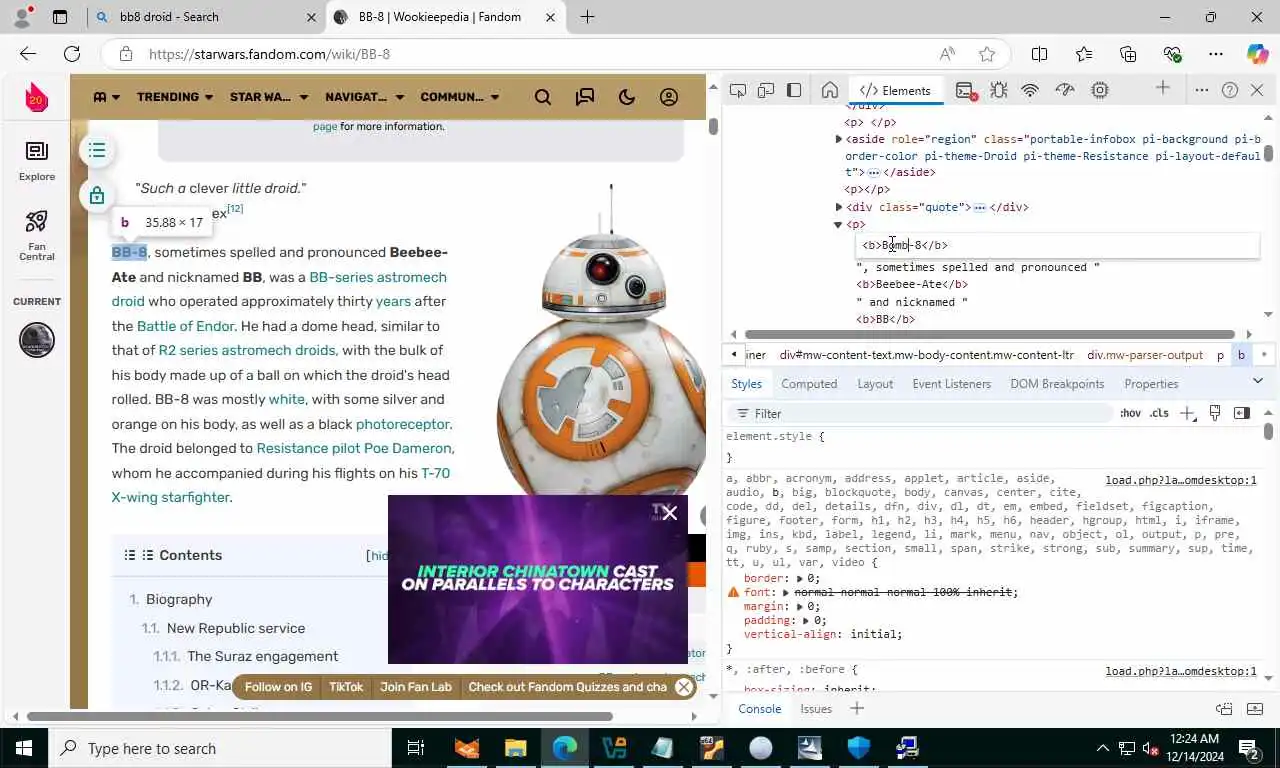Add a new DevTools tool with plus

1162,89
